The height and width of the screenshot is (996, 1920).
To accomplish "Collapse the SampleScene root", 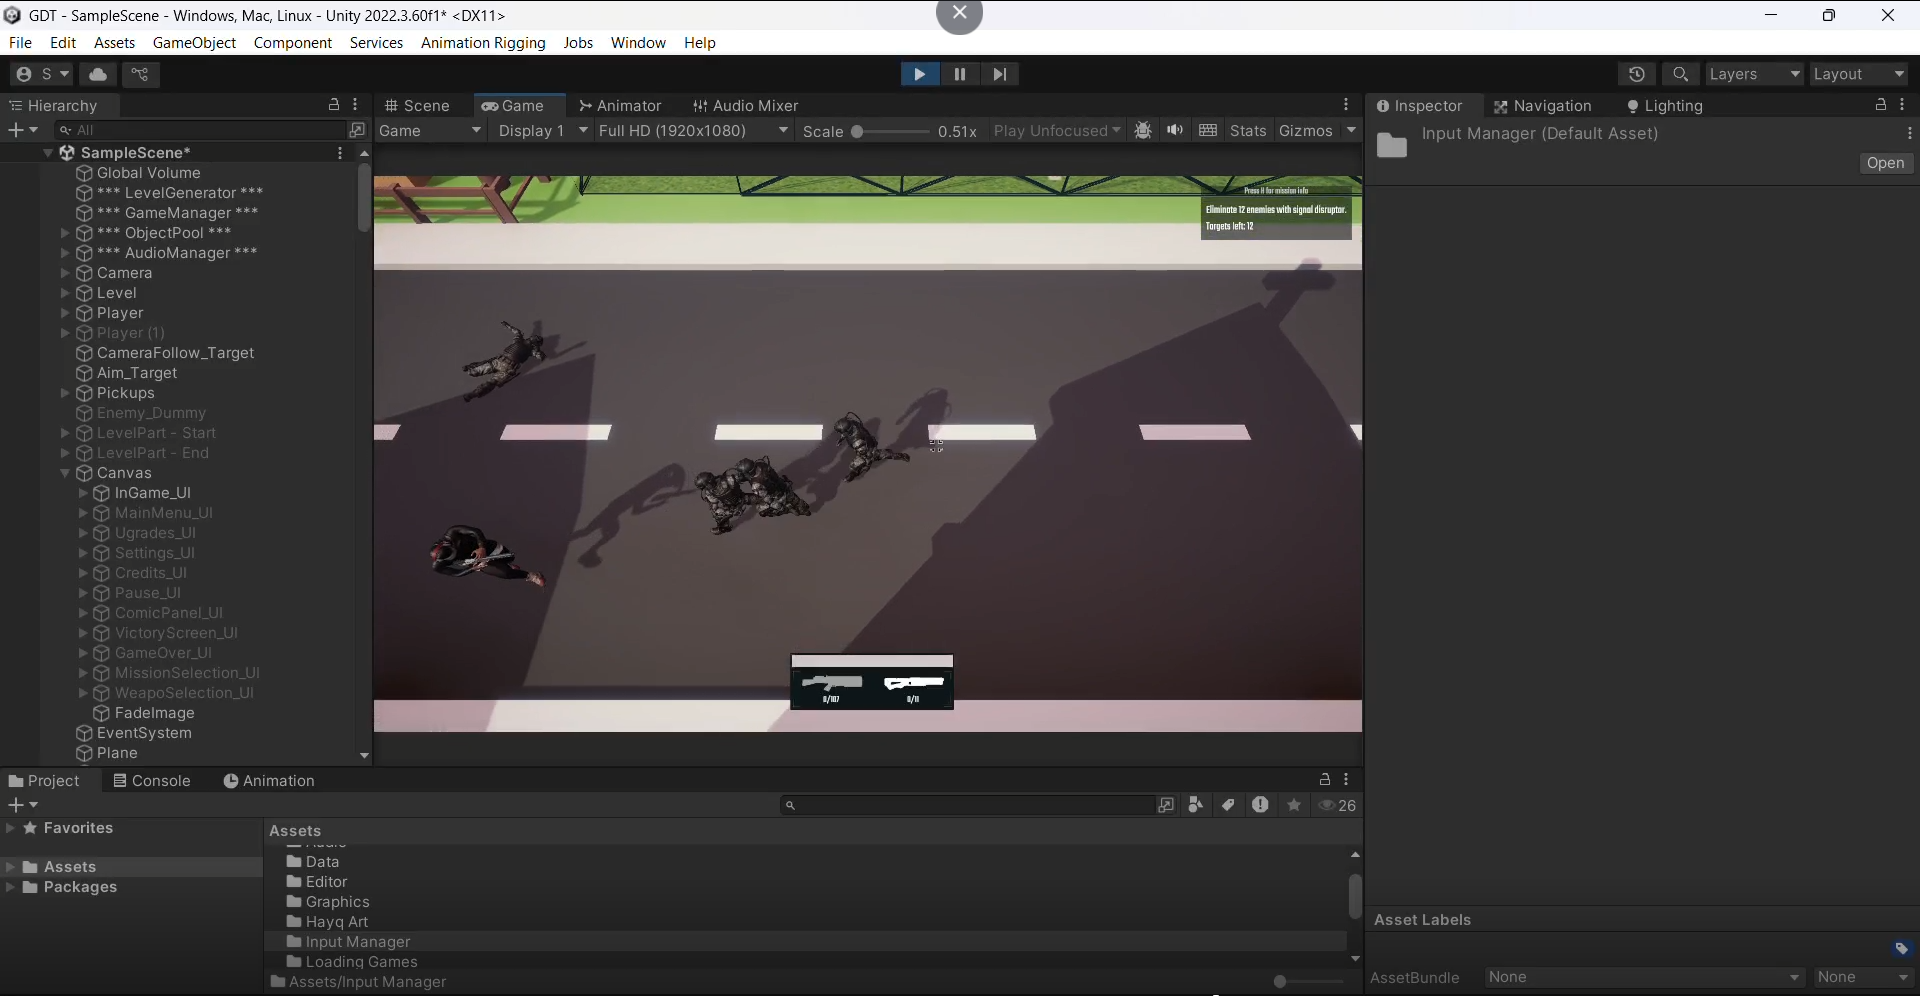I will pyautogui.click(x=47, y=153).
